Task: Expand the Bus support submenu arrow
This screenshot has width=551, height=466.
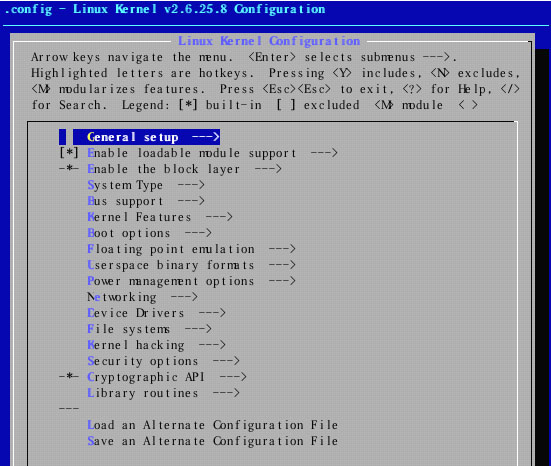Action: [191, 201]
